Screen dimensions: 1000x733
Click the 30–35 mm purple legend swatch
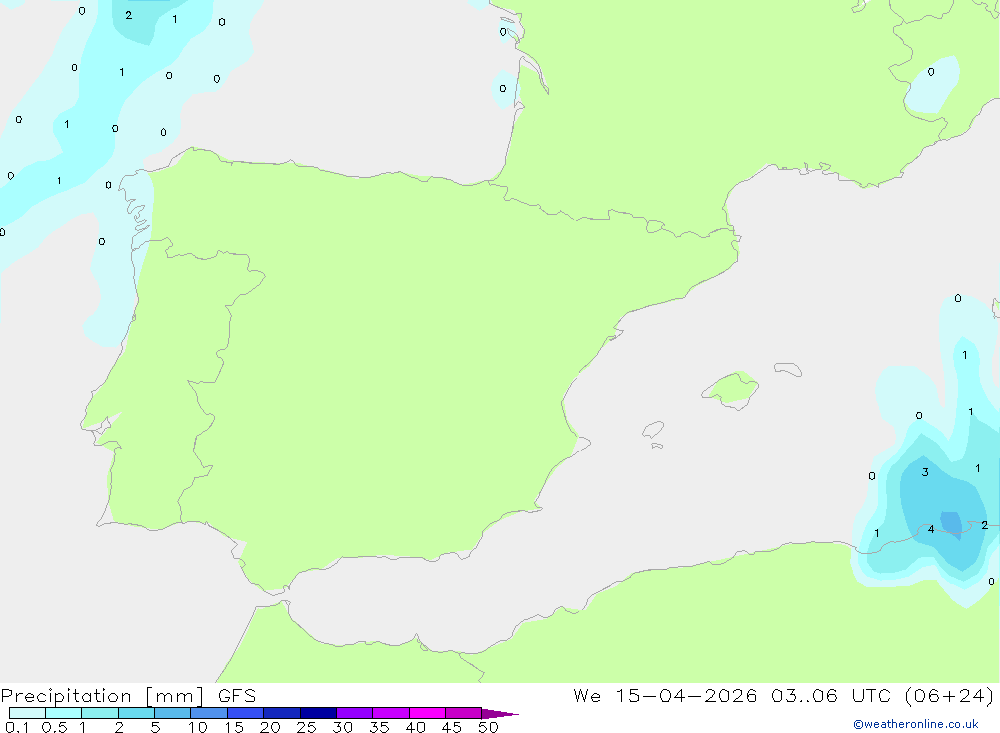point(354,713)
